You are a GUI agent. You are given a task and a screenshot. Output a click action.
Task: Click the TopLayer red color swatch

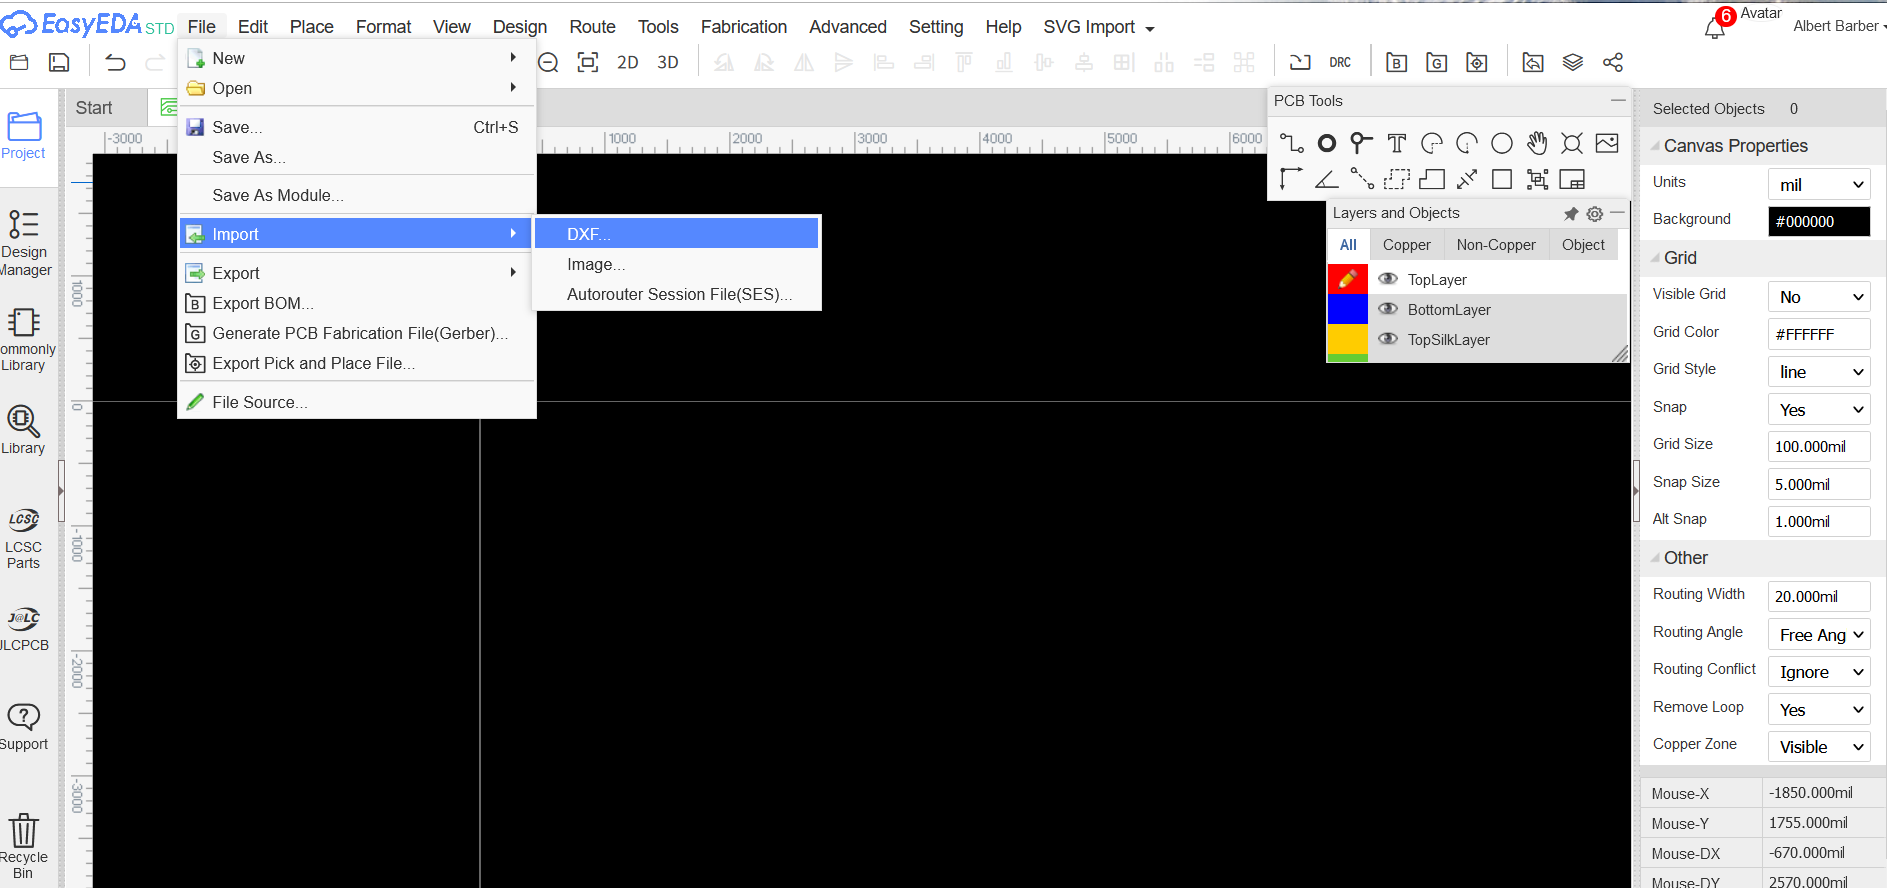(1347, 279)
